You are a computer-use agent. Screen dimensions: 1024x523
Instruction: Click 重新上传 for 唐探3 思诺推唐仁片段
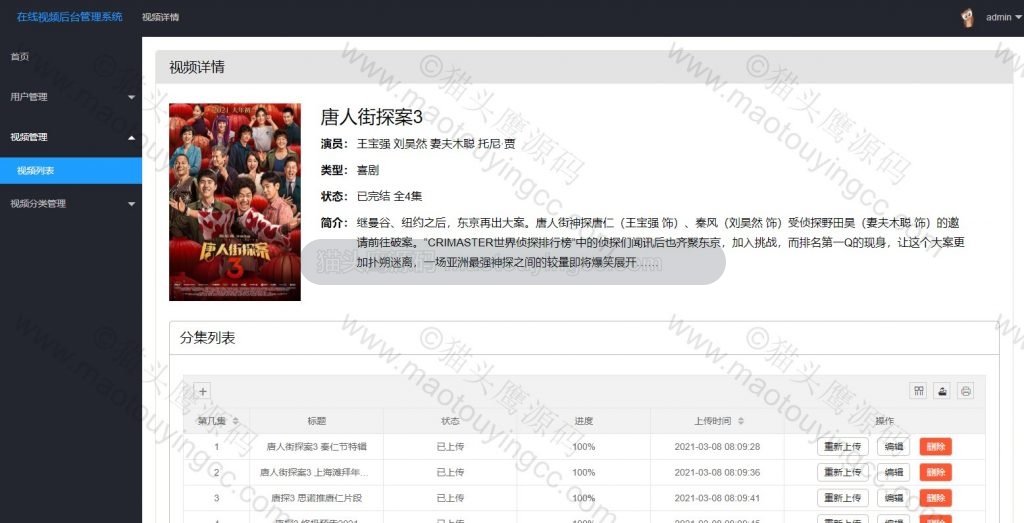tap(842, 498)
